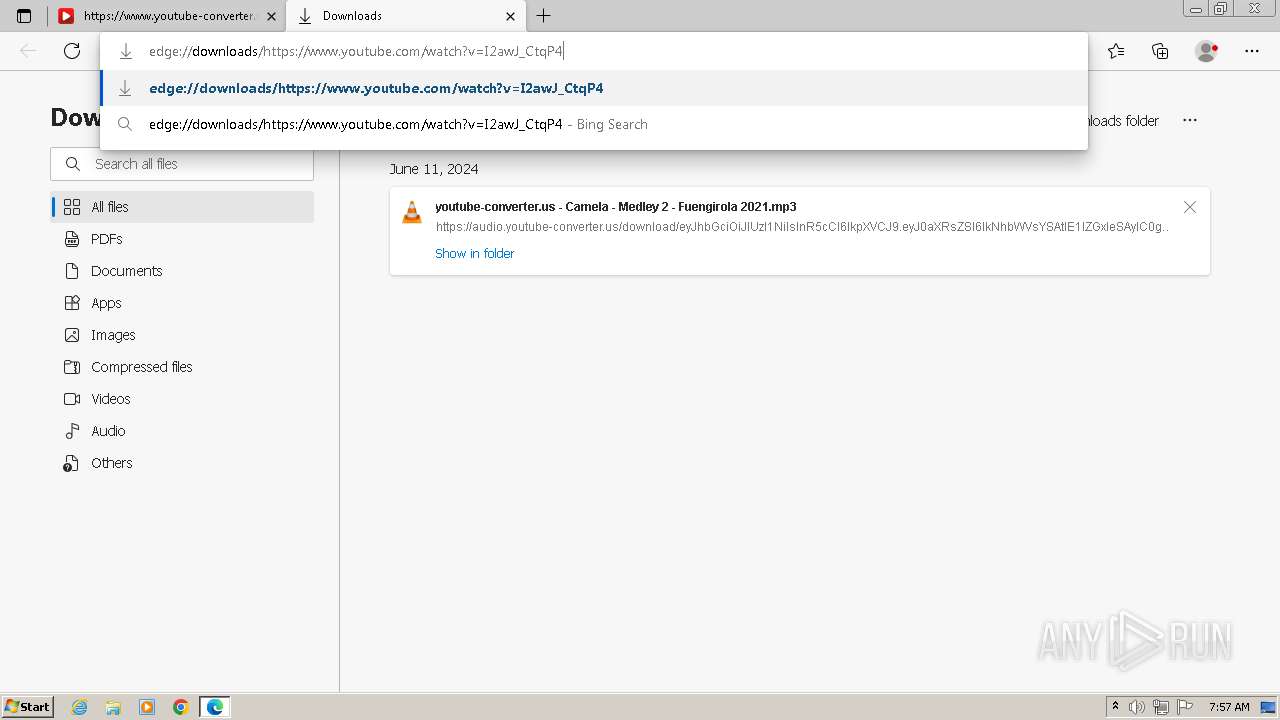Viewport: 1280px width, 720px height.
Task: Open Action Center flag icon
Action: tap(1184, 707)
